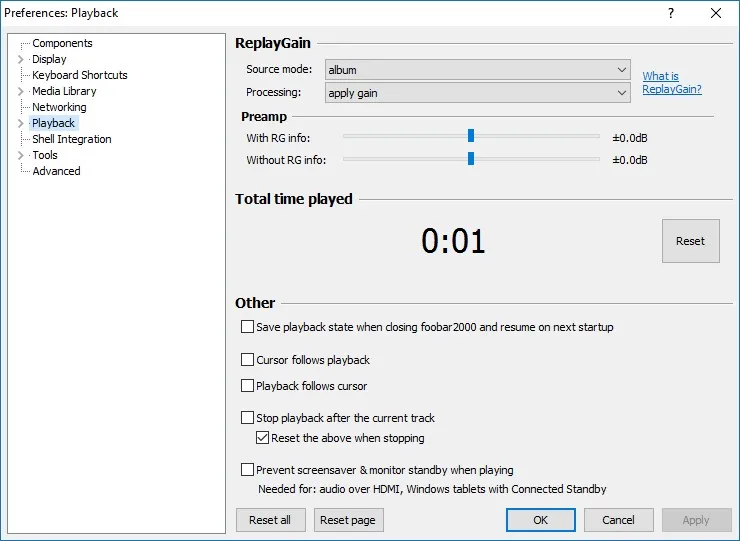Enable Prevent screensaver when playing

[x=247, y=470]
